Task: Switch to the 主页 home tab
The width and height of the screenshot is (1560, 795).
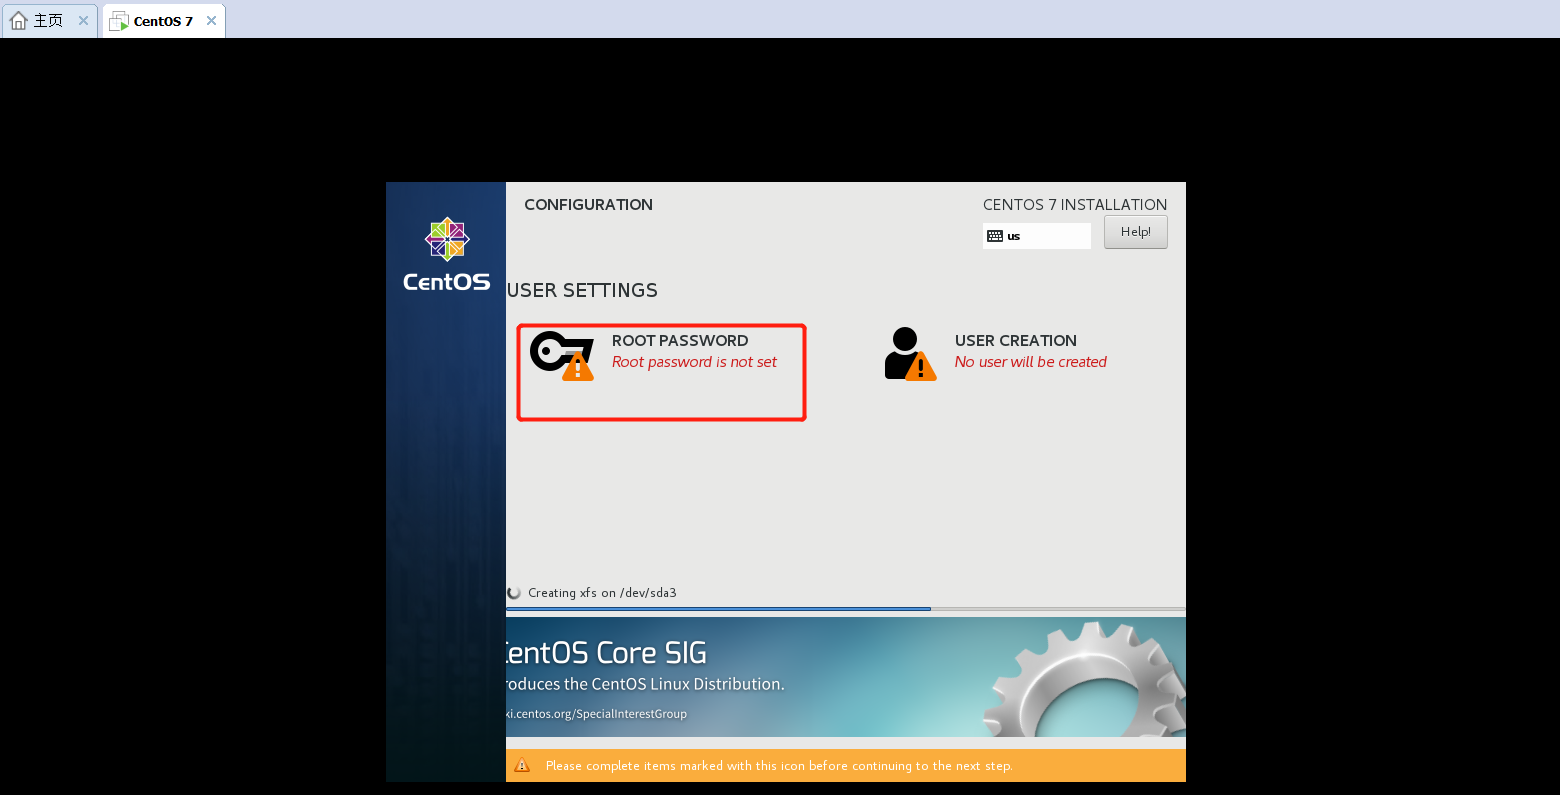Action: point(49,20)
